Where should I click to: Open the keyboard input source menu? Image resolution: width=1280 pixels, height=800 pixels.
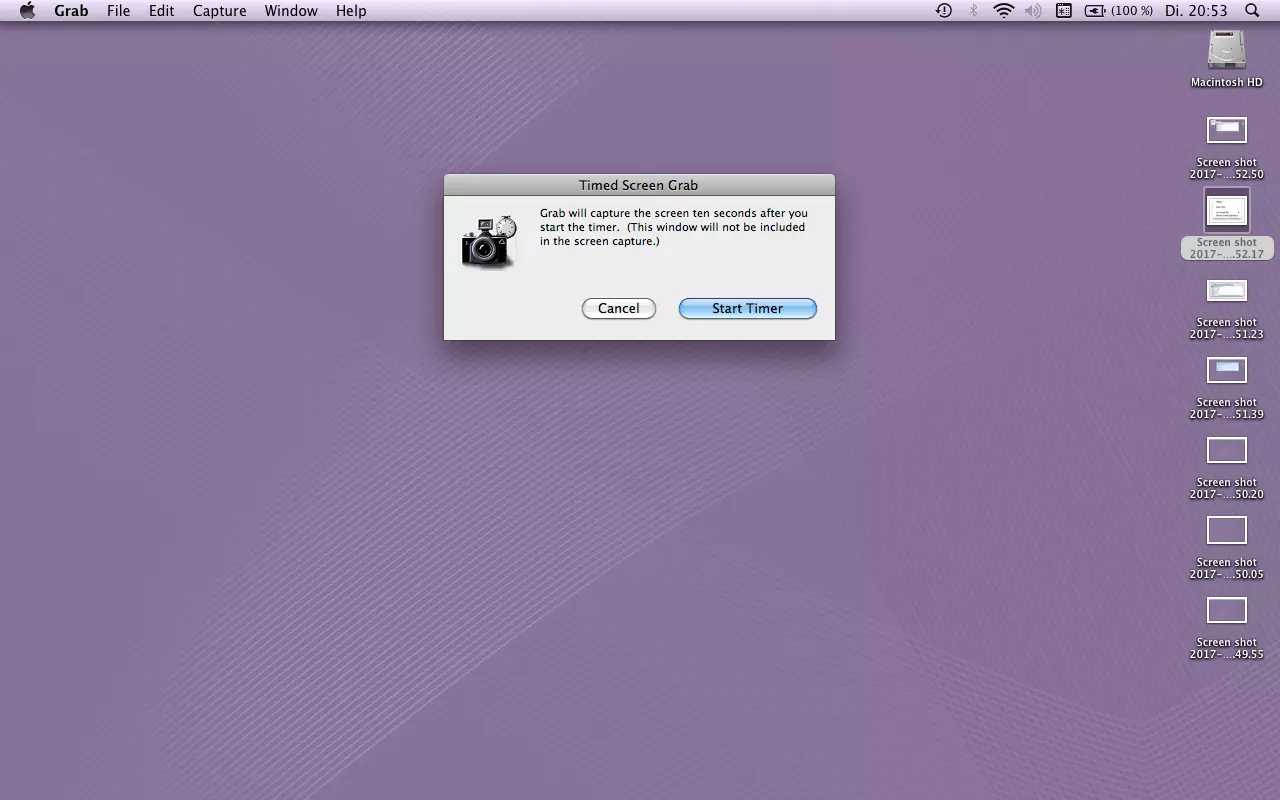(1064, 11)
